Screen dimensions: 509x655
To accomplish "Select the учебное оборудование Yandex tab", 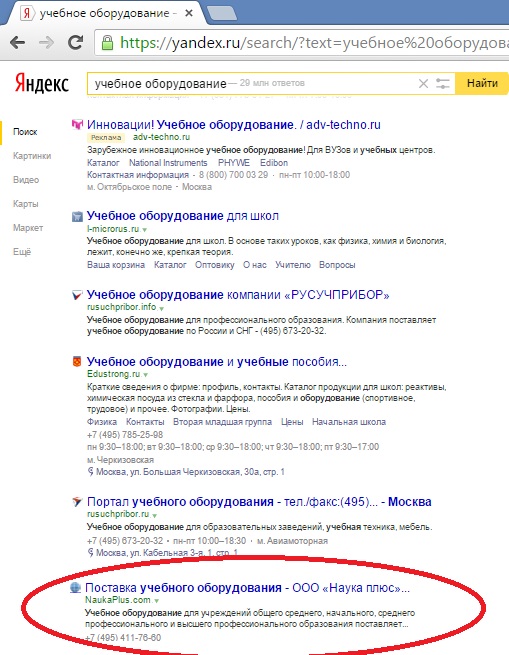I will click(x=104, y=13).
